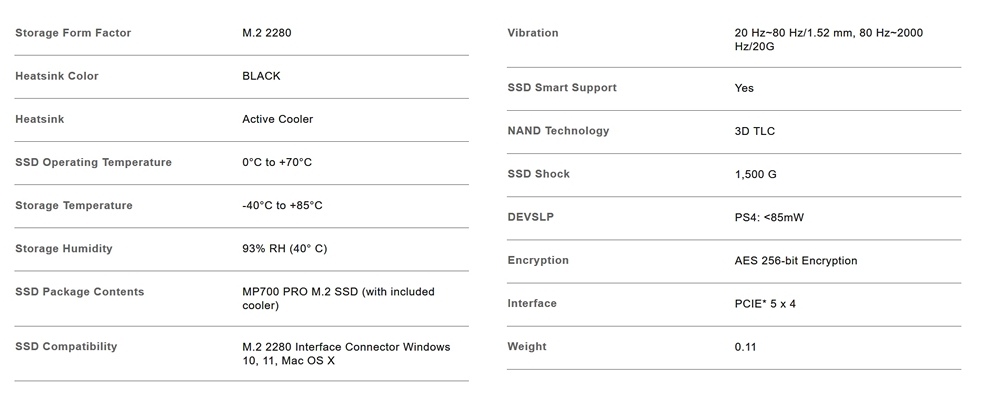This screenshot has height=403, width=1000.
Task: Select the SSD Smart Support Yes value
Action: 744,88
